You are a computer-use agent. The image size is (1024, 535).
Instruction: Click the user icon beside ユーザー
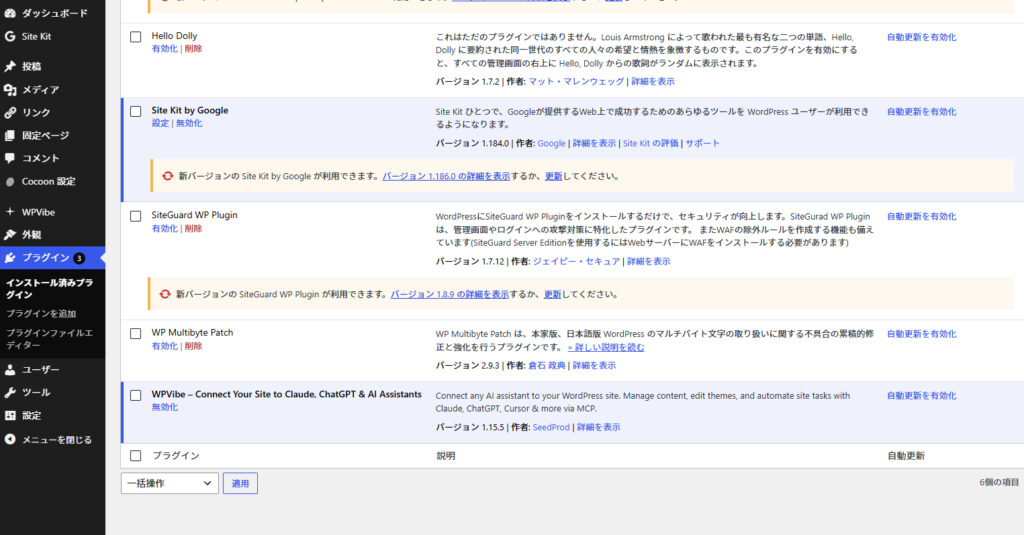10,370
